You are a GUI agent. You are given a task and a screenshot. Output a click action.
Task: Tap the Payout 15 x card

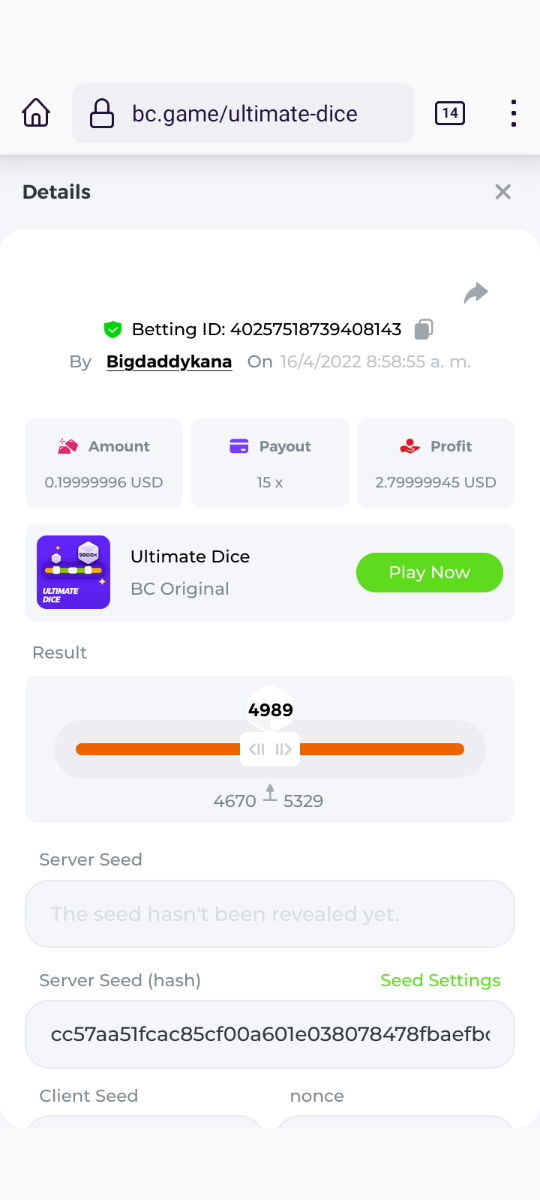(x=270, y=463)
